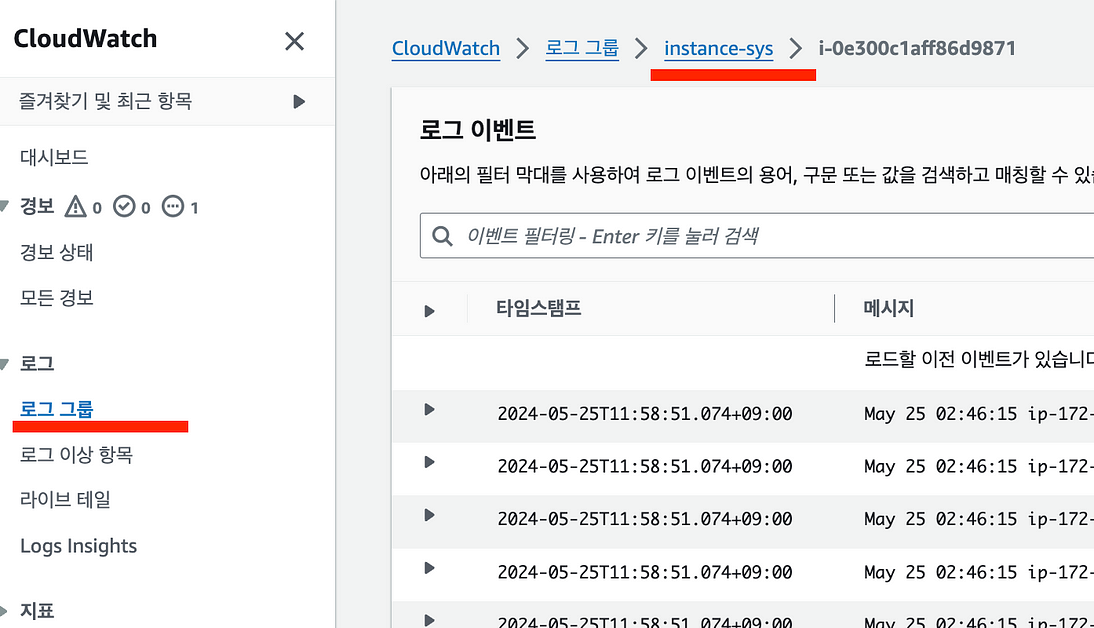The width and height of the screenshot is (1094, 628).
Task: Expand 즐겨찾기 및 최근 항목 arrow
Action: point(299,102)
